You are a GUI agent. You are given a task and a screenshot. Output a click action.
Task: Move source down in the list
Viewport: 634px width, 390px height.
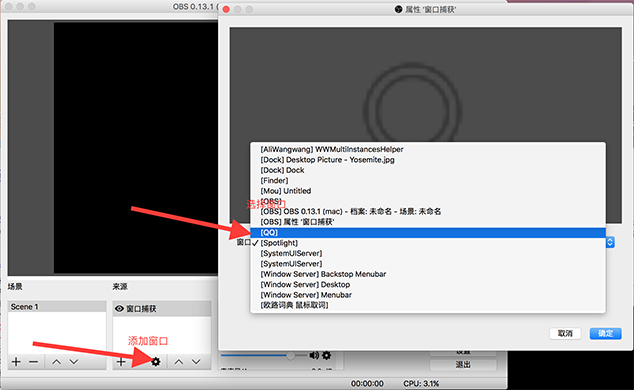coord(196,362)
